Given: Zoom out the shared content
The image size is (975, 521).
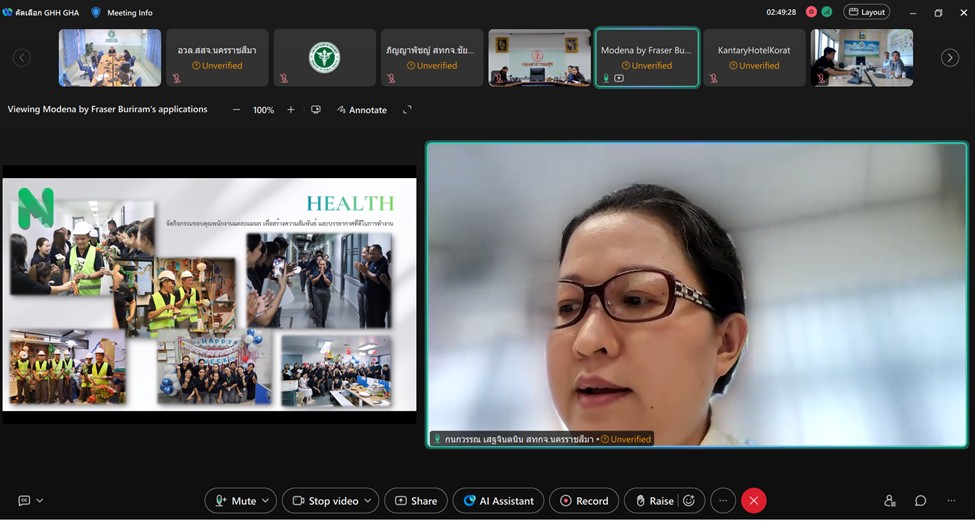Looking at the screenshot, I should [x=236, y=110].
